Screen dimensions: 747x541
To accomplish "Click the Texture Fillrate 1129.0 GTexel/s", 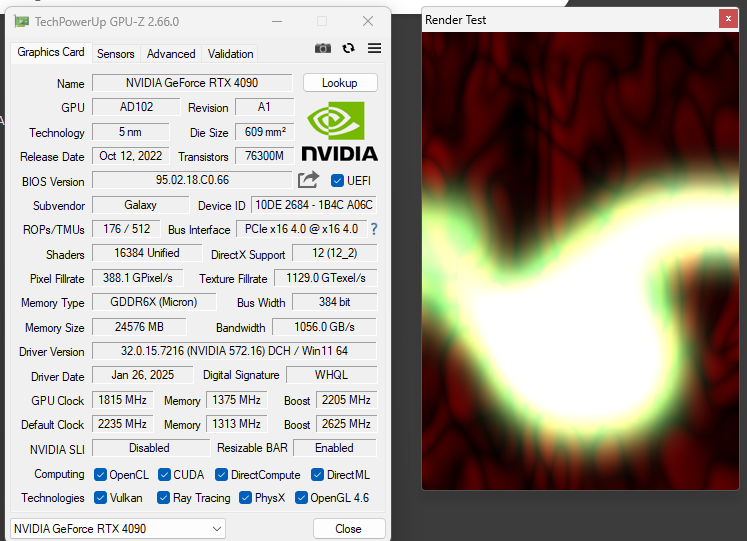I will [x=326, y=278].
